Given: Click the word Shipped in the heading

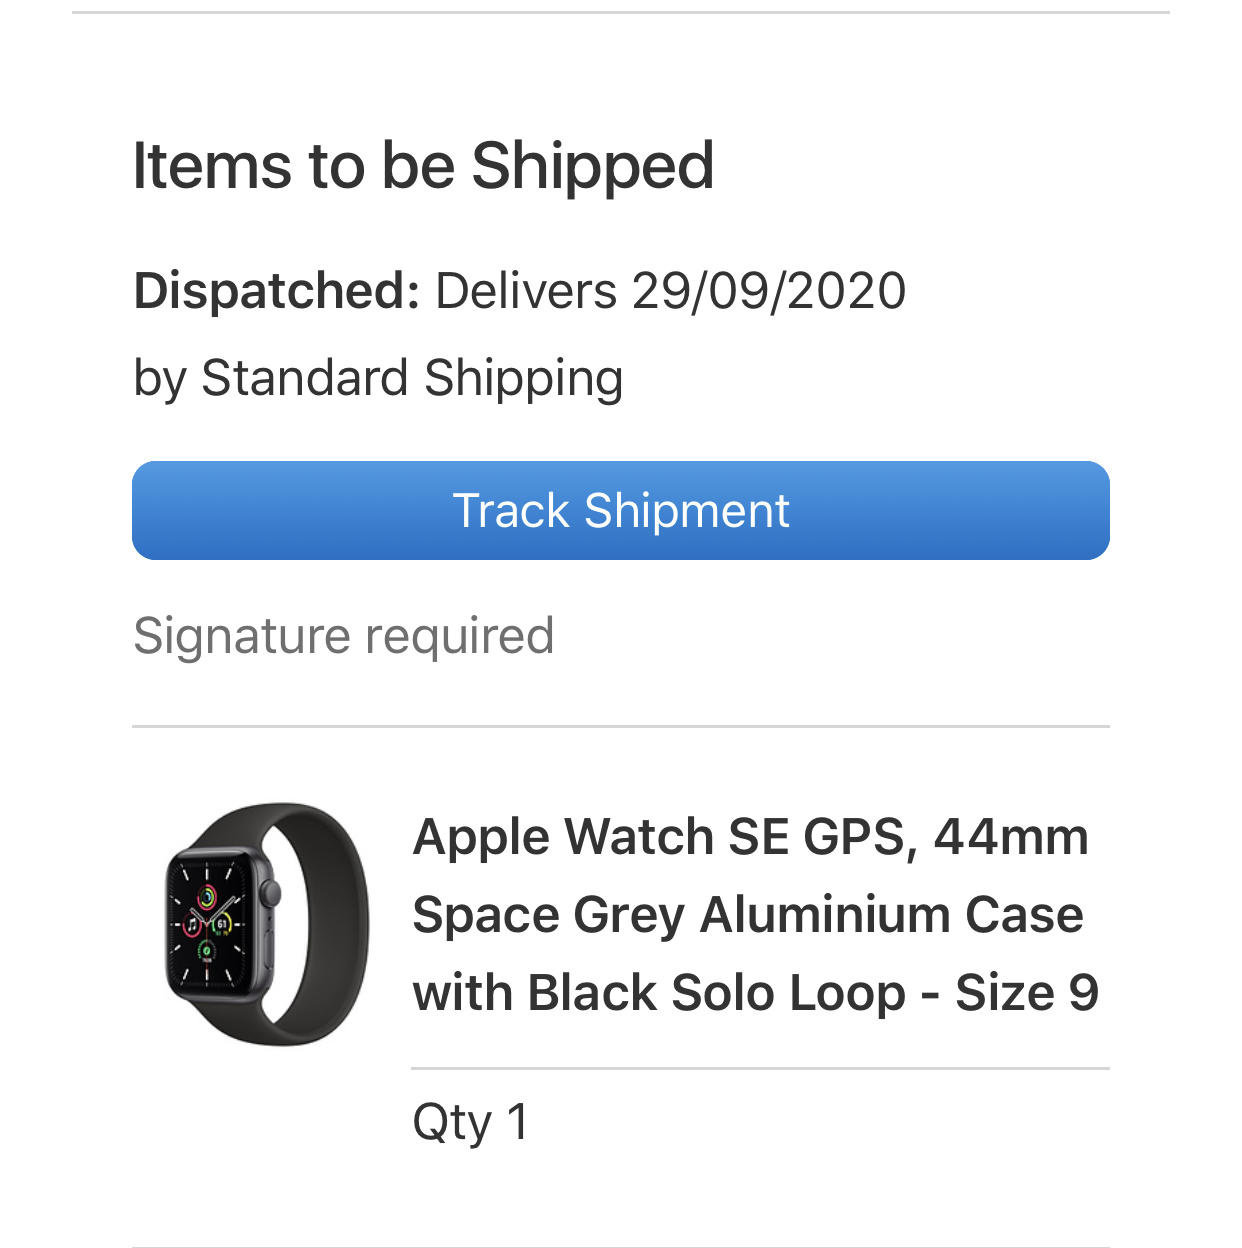Looking at the screenshot, I should (x=592, y=165).
